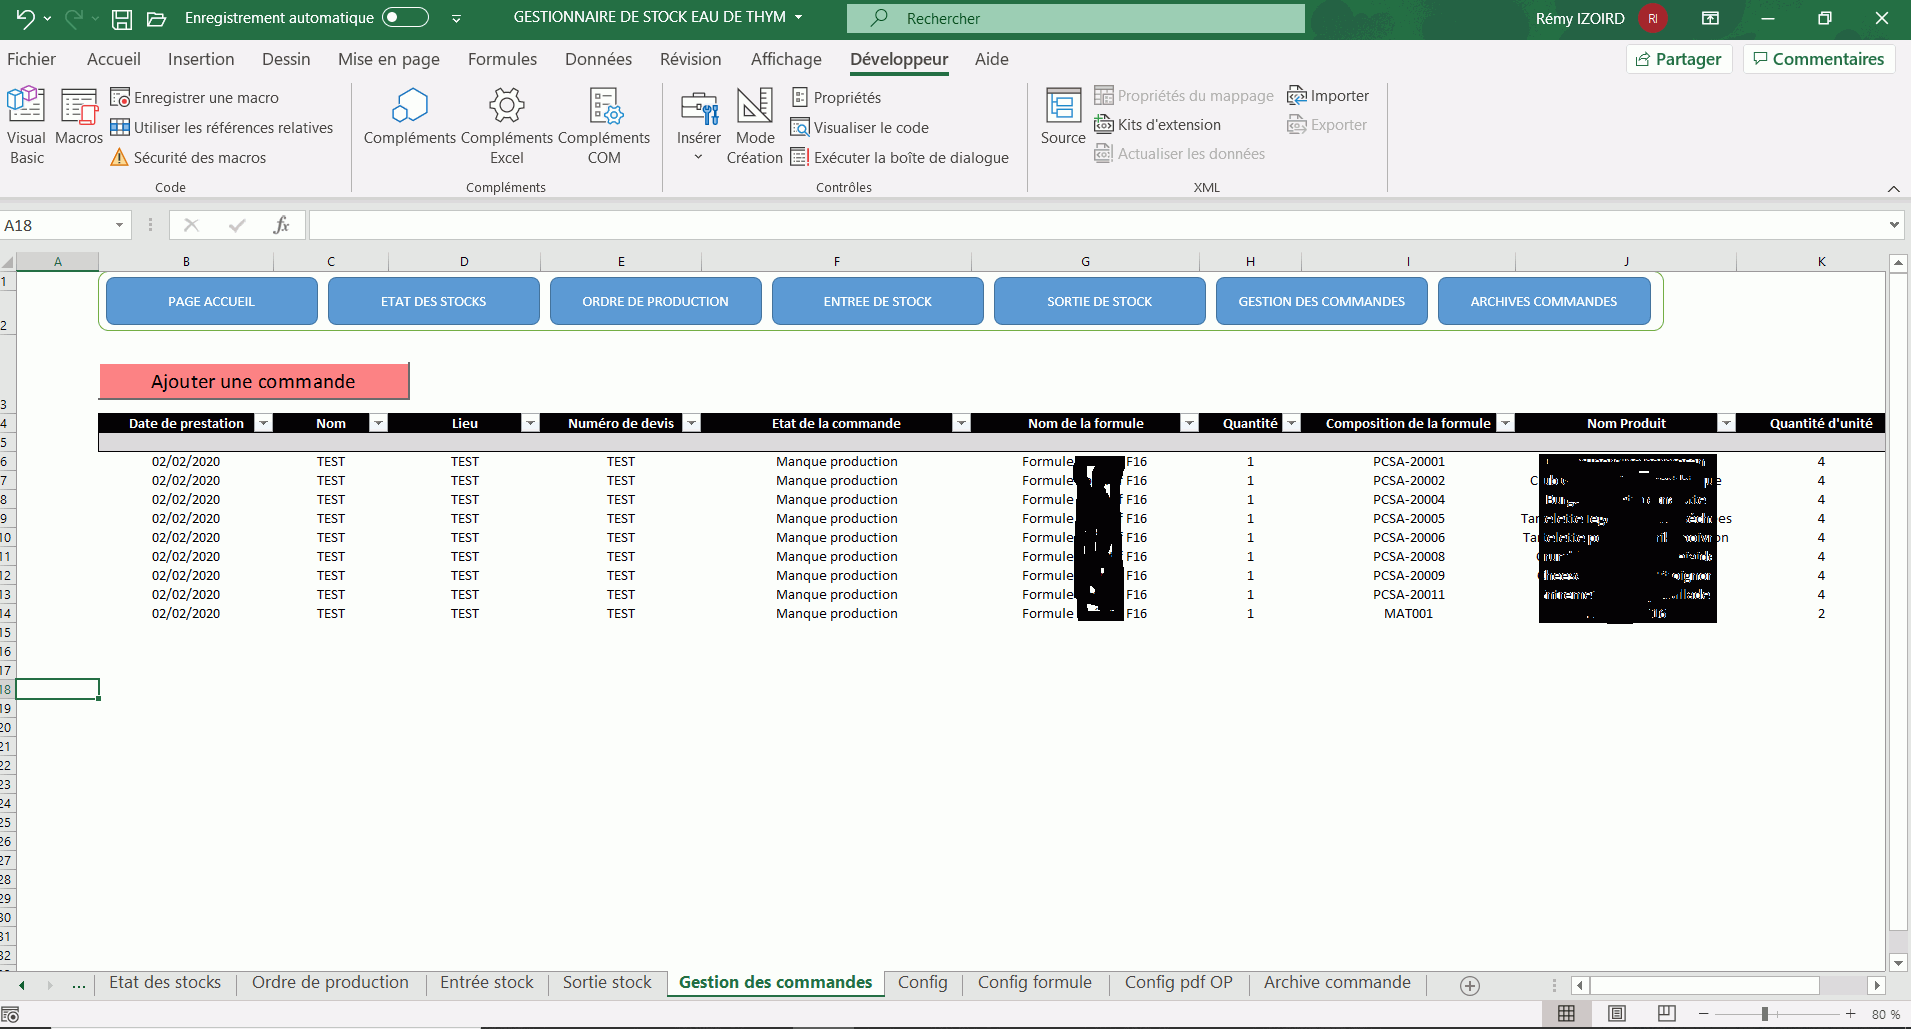Open filter dropdown for Etat de la commande

[960, 424]
